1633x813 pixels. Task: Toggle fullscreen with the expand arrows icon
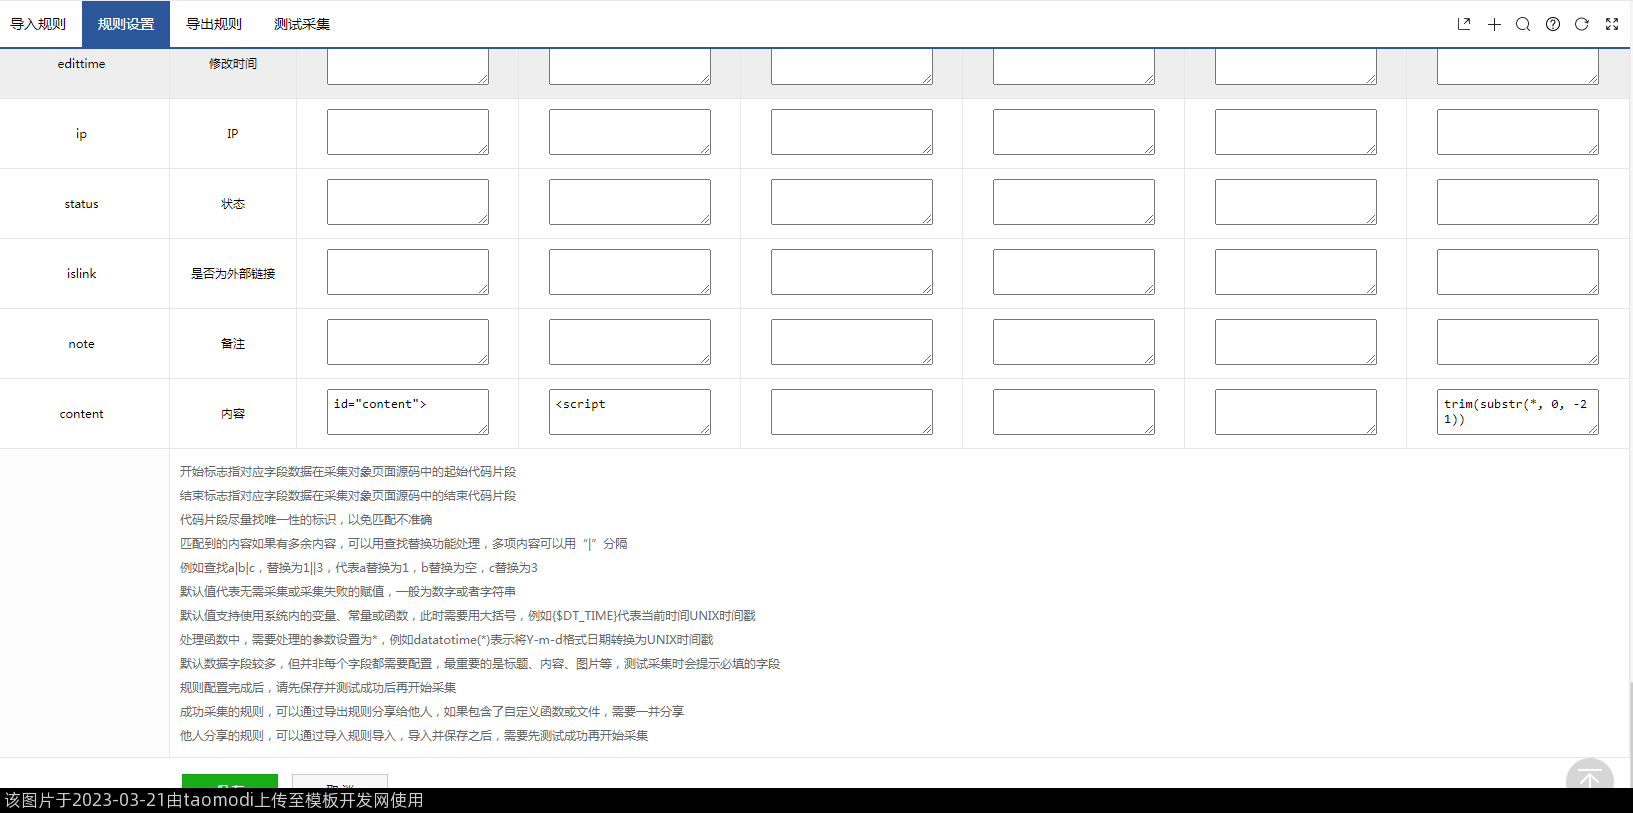[x=1612, y=24]
